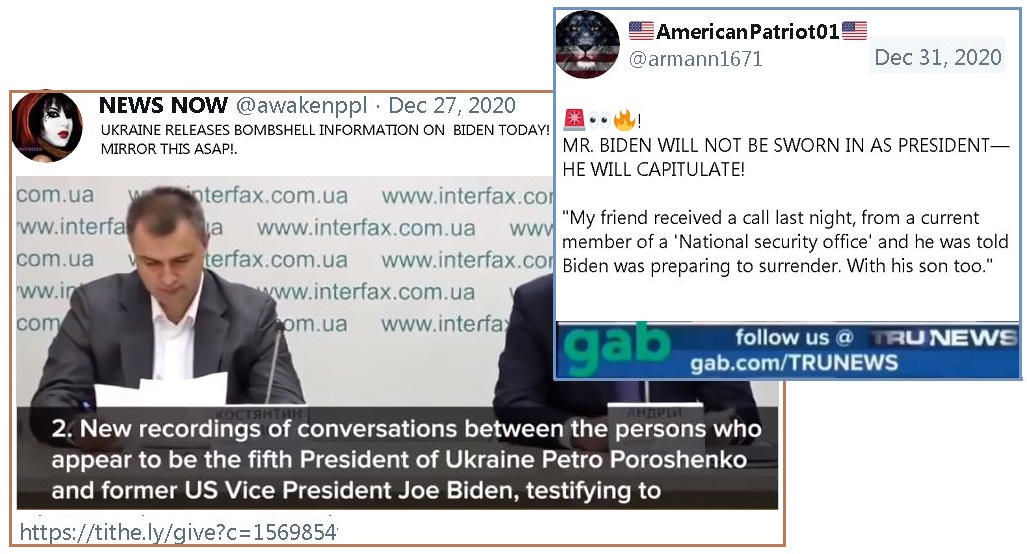Click the video subtitle about Poroshenko
This screenshot has height=554, width=1027.
click(406, 459)
